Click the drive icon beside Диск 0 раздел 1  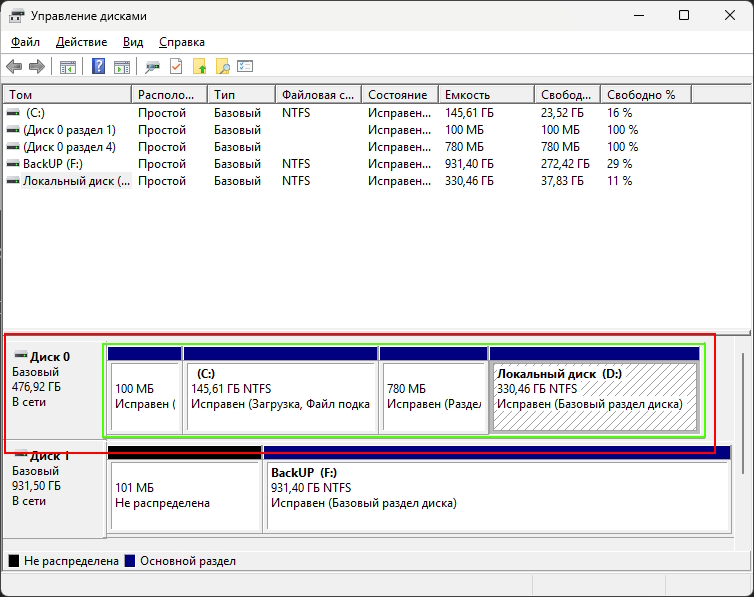(13, 130)
